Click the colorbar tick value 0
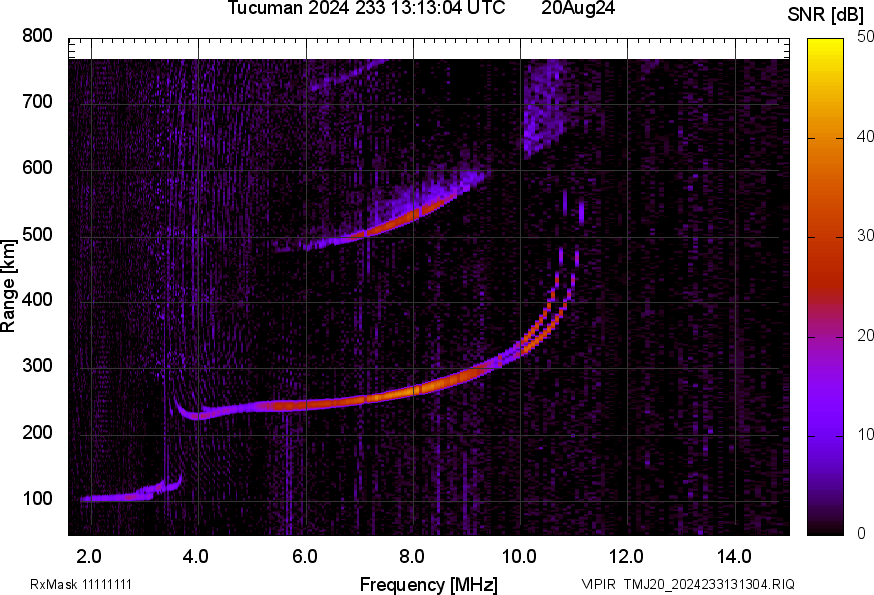This screenshot has width=874, height=595. click(862, 534)
